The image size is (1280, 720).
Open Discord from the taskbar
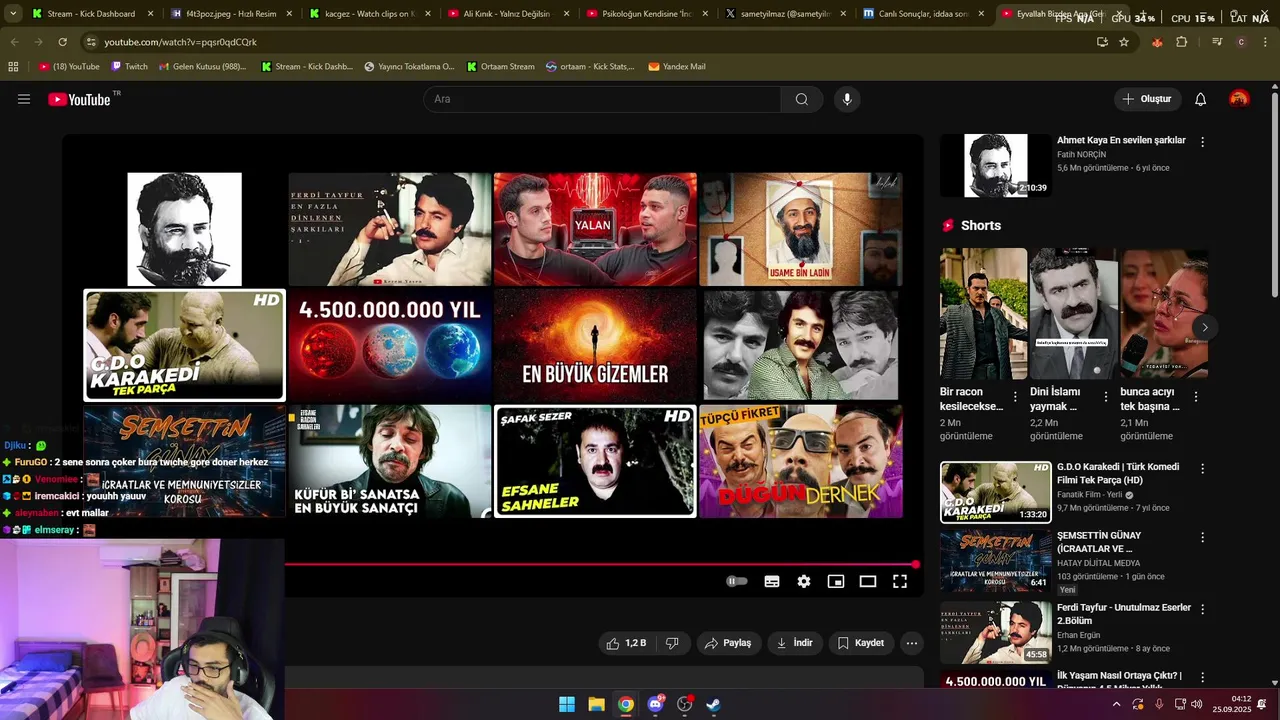pyautogui.click(x=655, y=704)
